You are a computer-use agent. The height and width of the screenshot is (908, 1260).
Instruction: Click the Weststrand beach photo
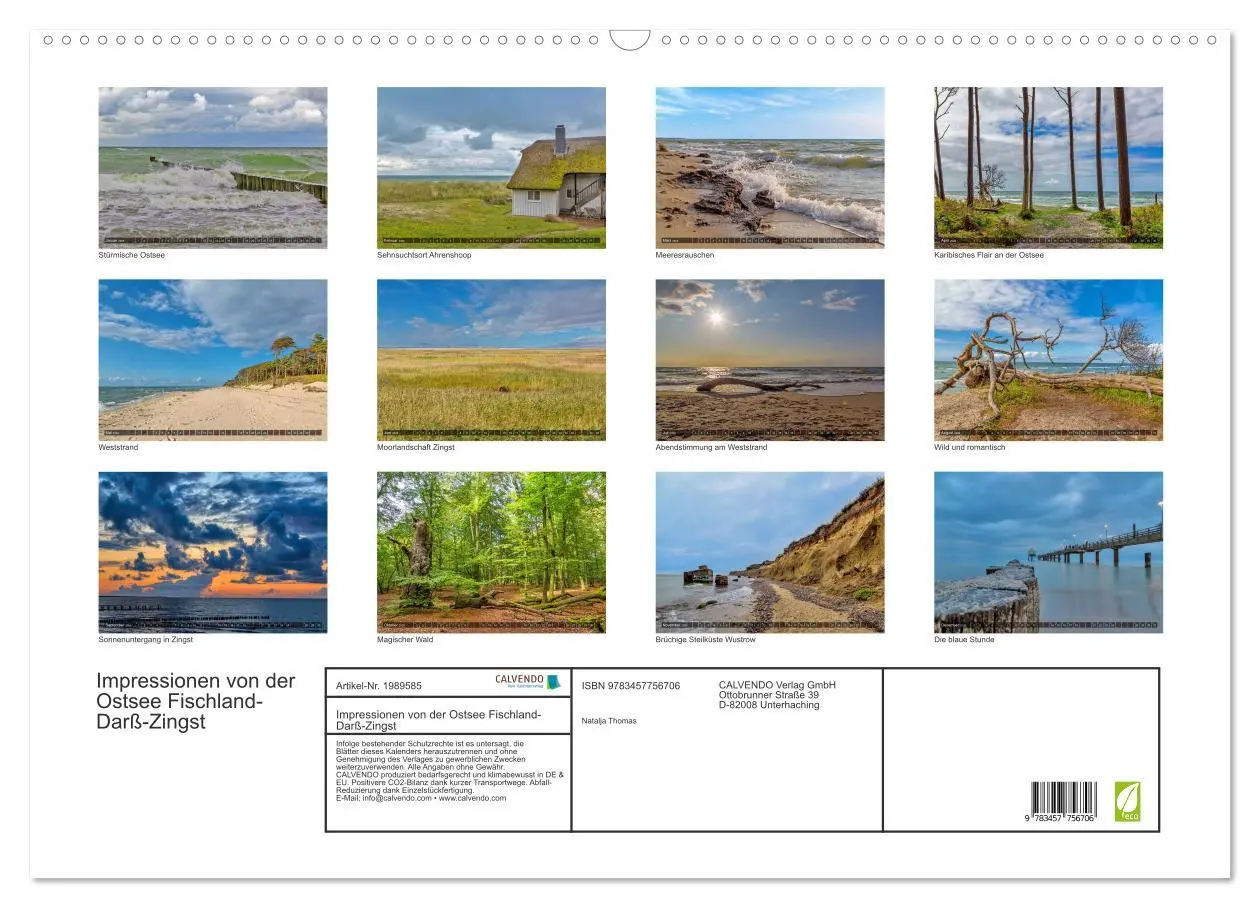[x=212, y=359]
